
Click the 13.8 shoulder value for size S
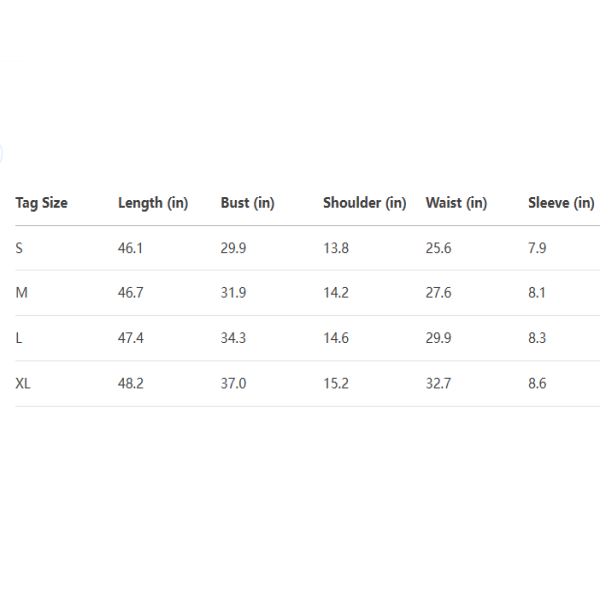pos(336,248)
